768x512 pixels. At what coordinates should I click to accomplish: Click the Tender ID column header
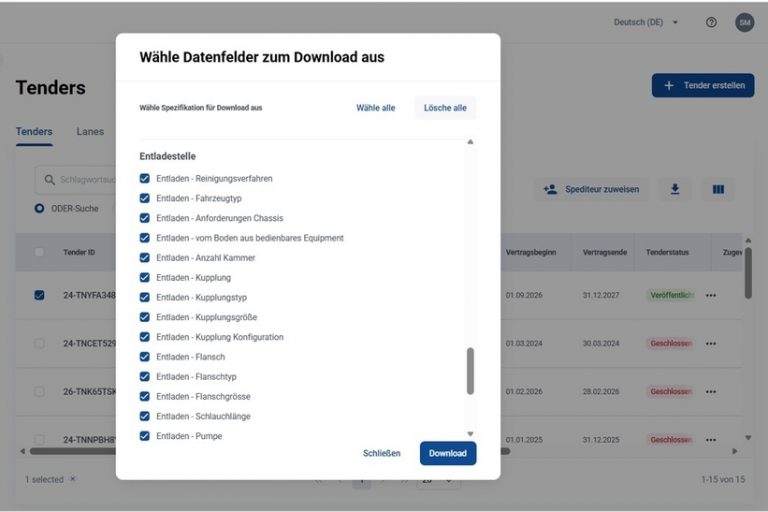(79, 252)
